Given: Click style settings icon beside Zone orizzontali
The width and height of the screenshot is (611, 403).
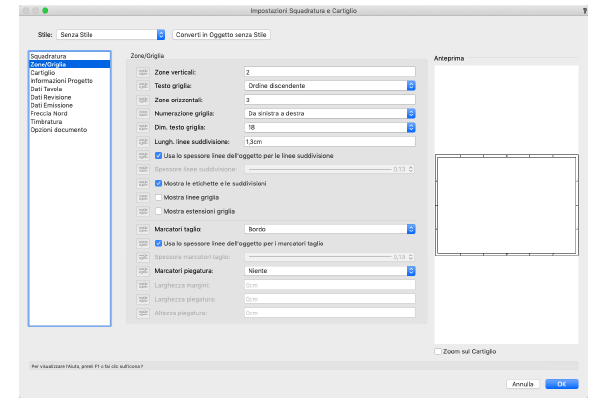Looking at the screenshot, I should (x=143, y=100).
